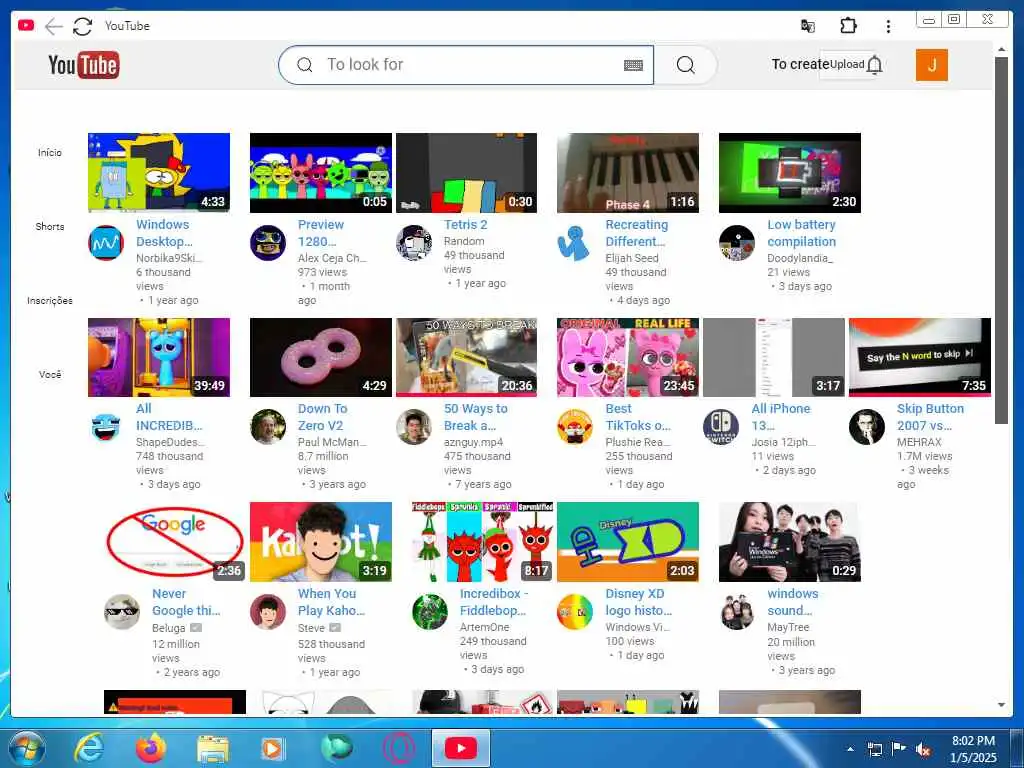Click the muted volume tray icon
Viewport: 1024px width, 768px height.
coord(923,750)
